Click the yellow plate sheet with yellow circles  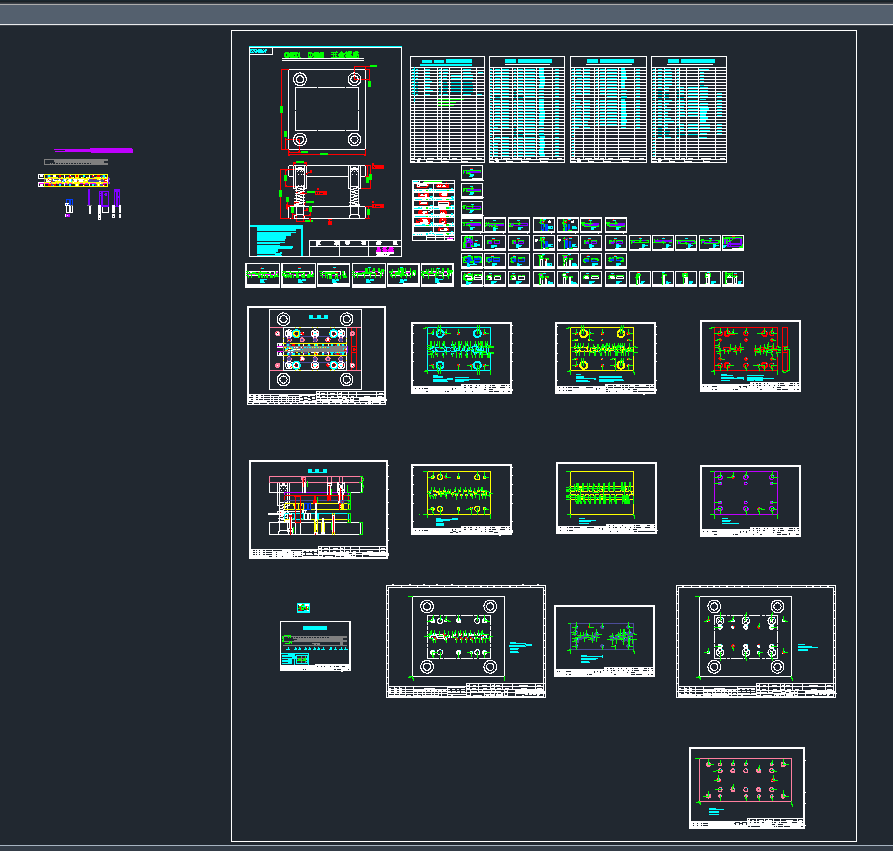605,357
